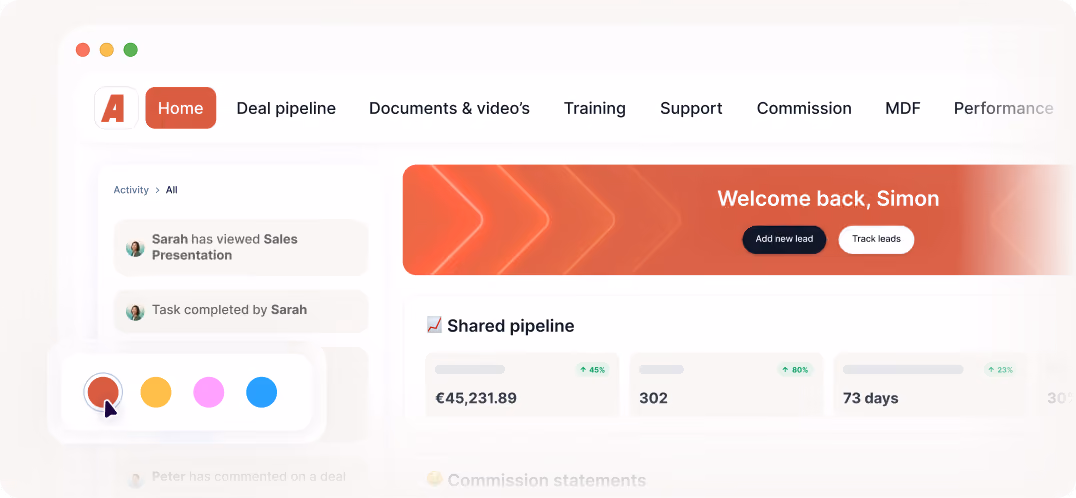Open the MDF menu item

[903, 108]
